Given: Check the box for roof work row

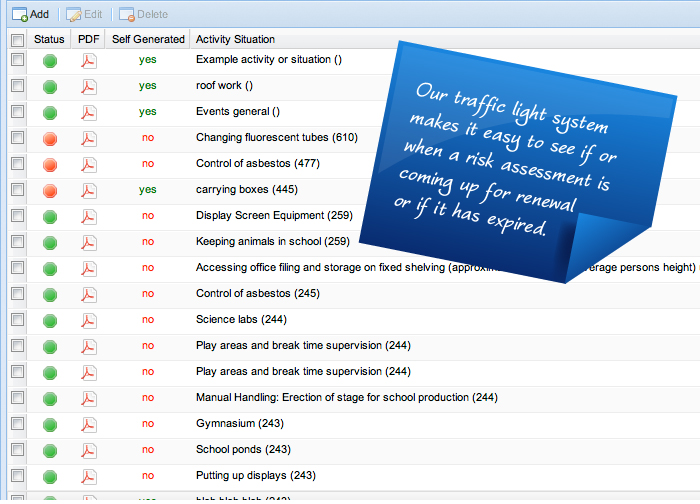Looking at the screenshot, I should pos(17,85).
